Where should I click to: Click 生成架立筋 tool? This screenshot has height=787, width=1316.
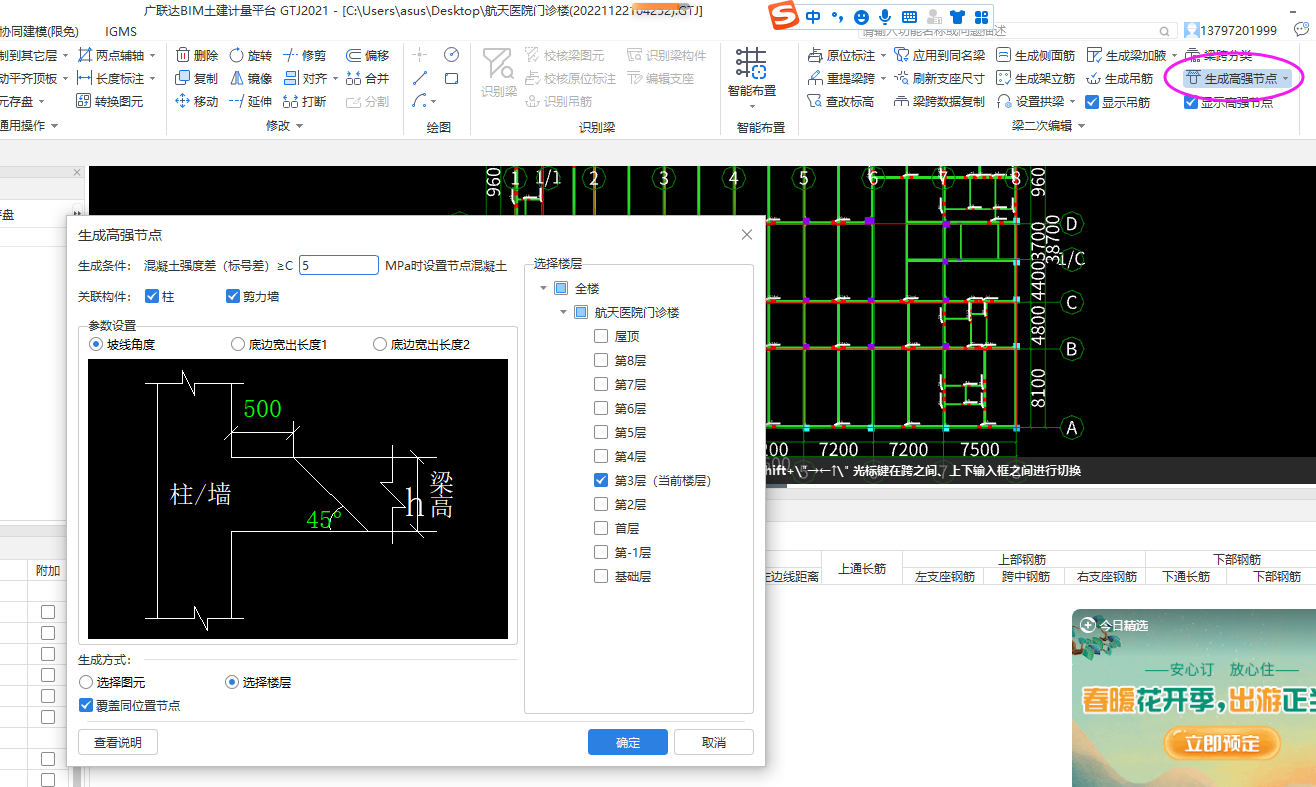point(1036,78)
